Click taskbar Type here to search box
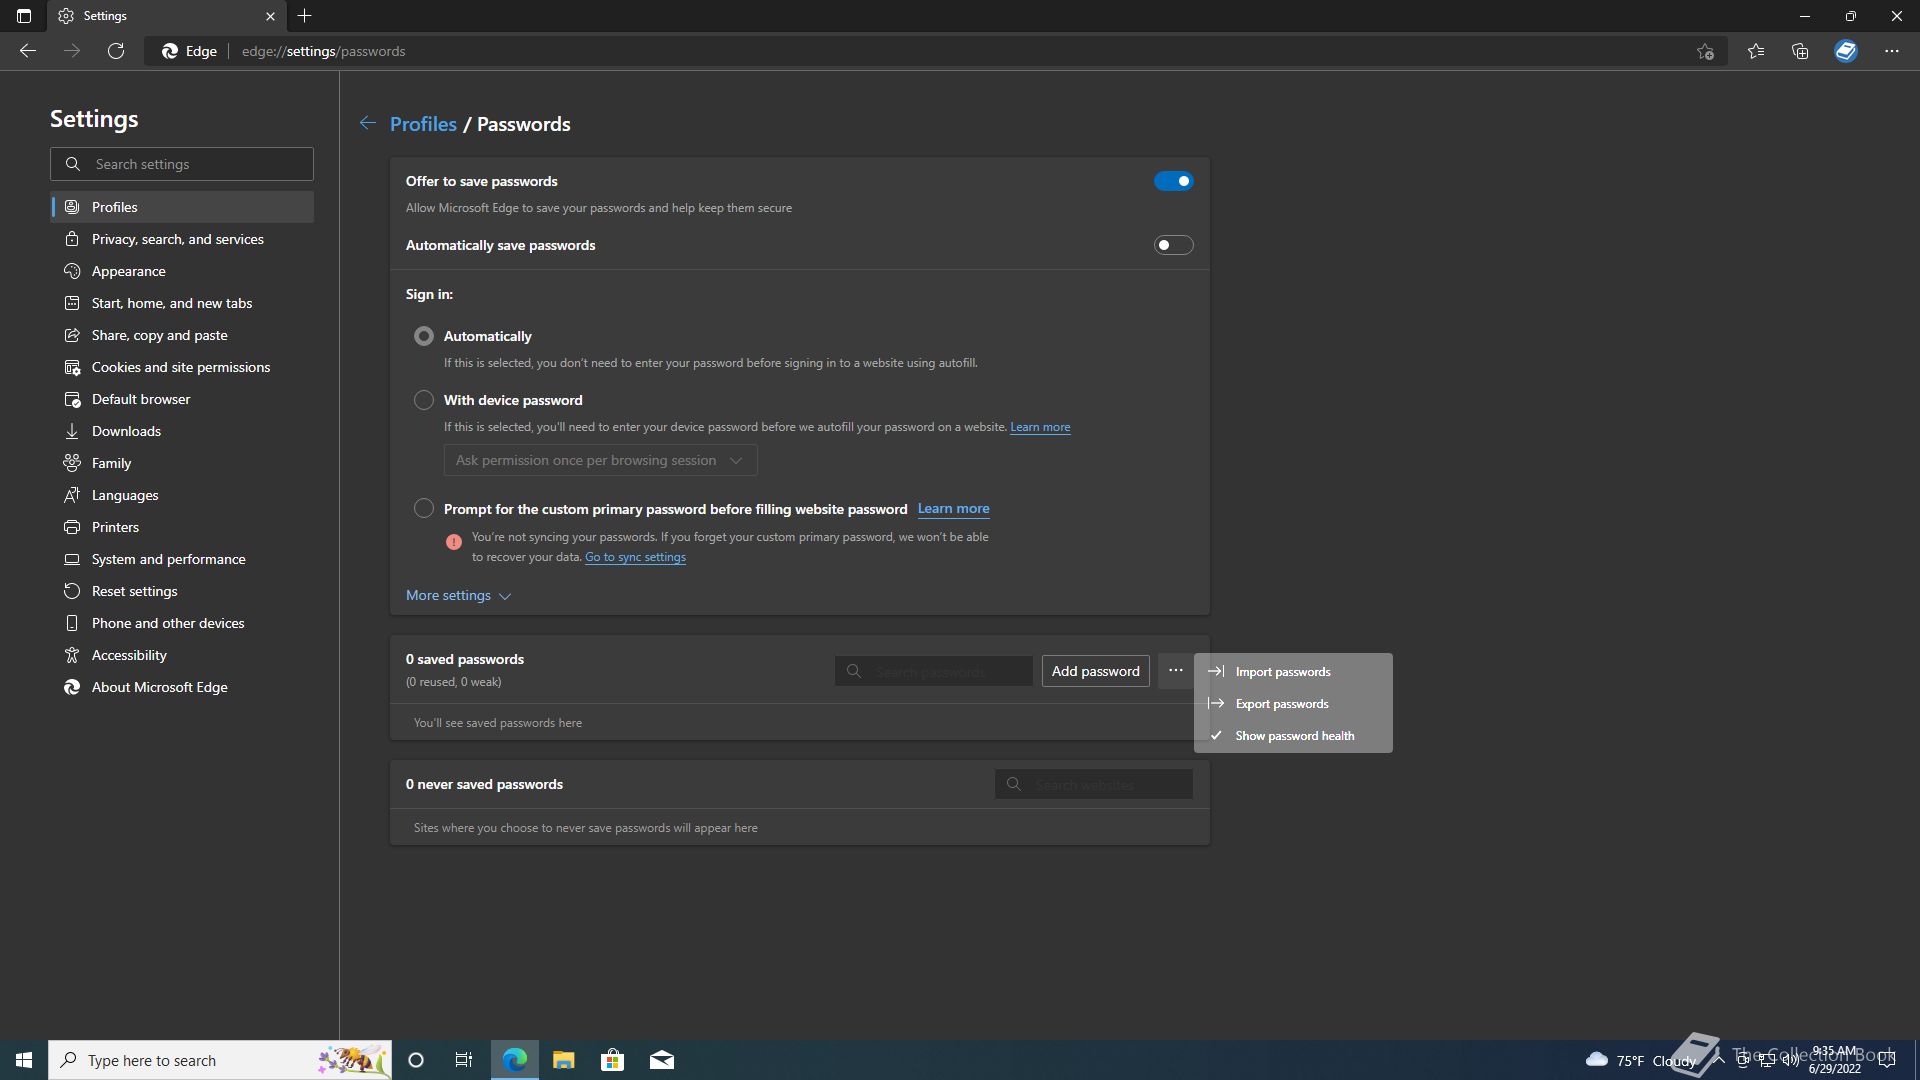Screen dimensions: 1920x1080 [220, 1060]
